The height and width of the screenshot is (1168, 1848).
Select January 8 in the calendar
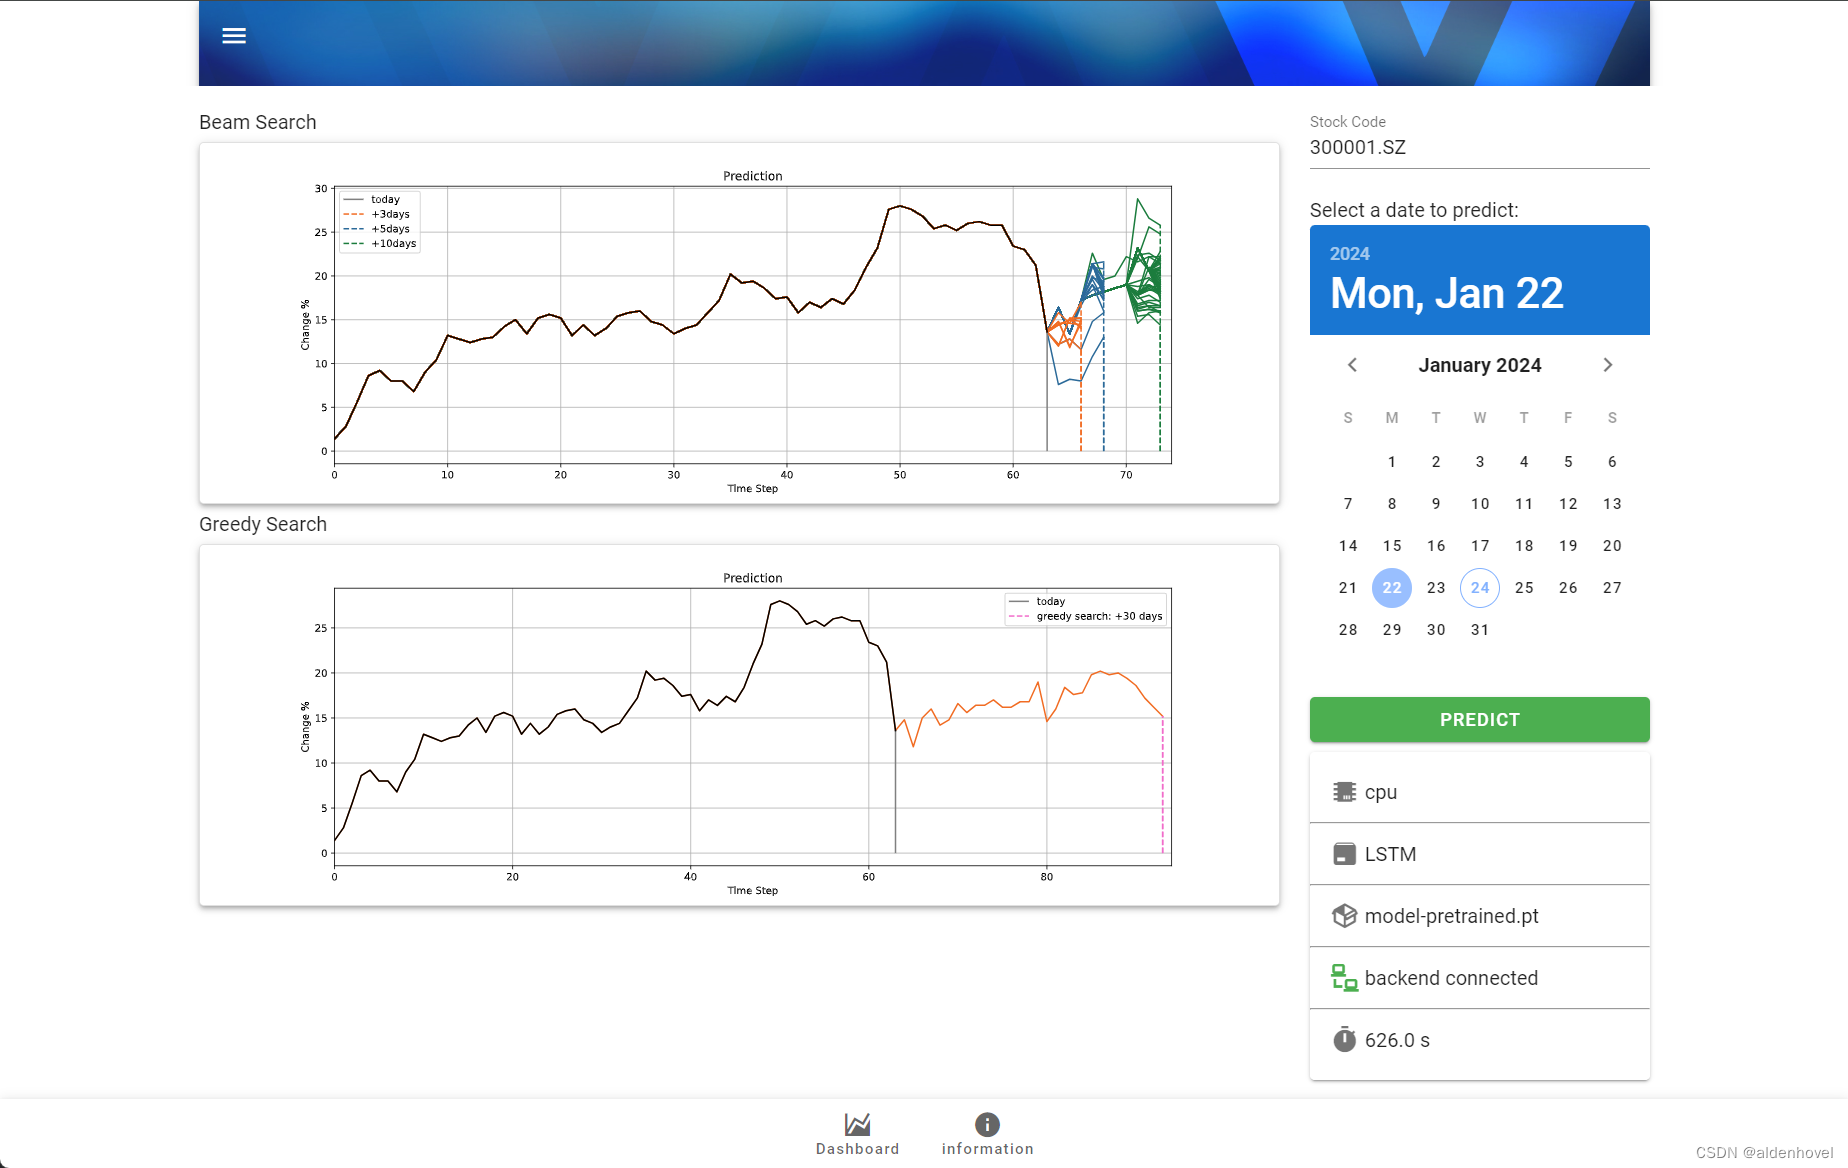click(1391, 504)
